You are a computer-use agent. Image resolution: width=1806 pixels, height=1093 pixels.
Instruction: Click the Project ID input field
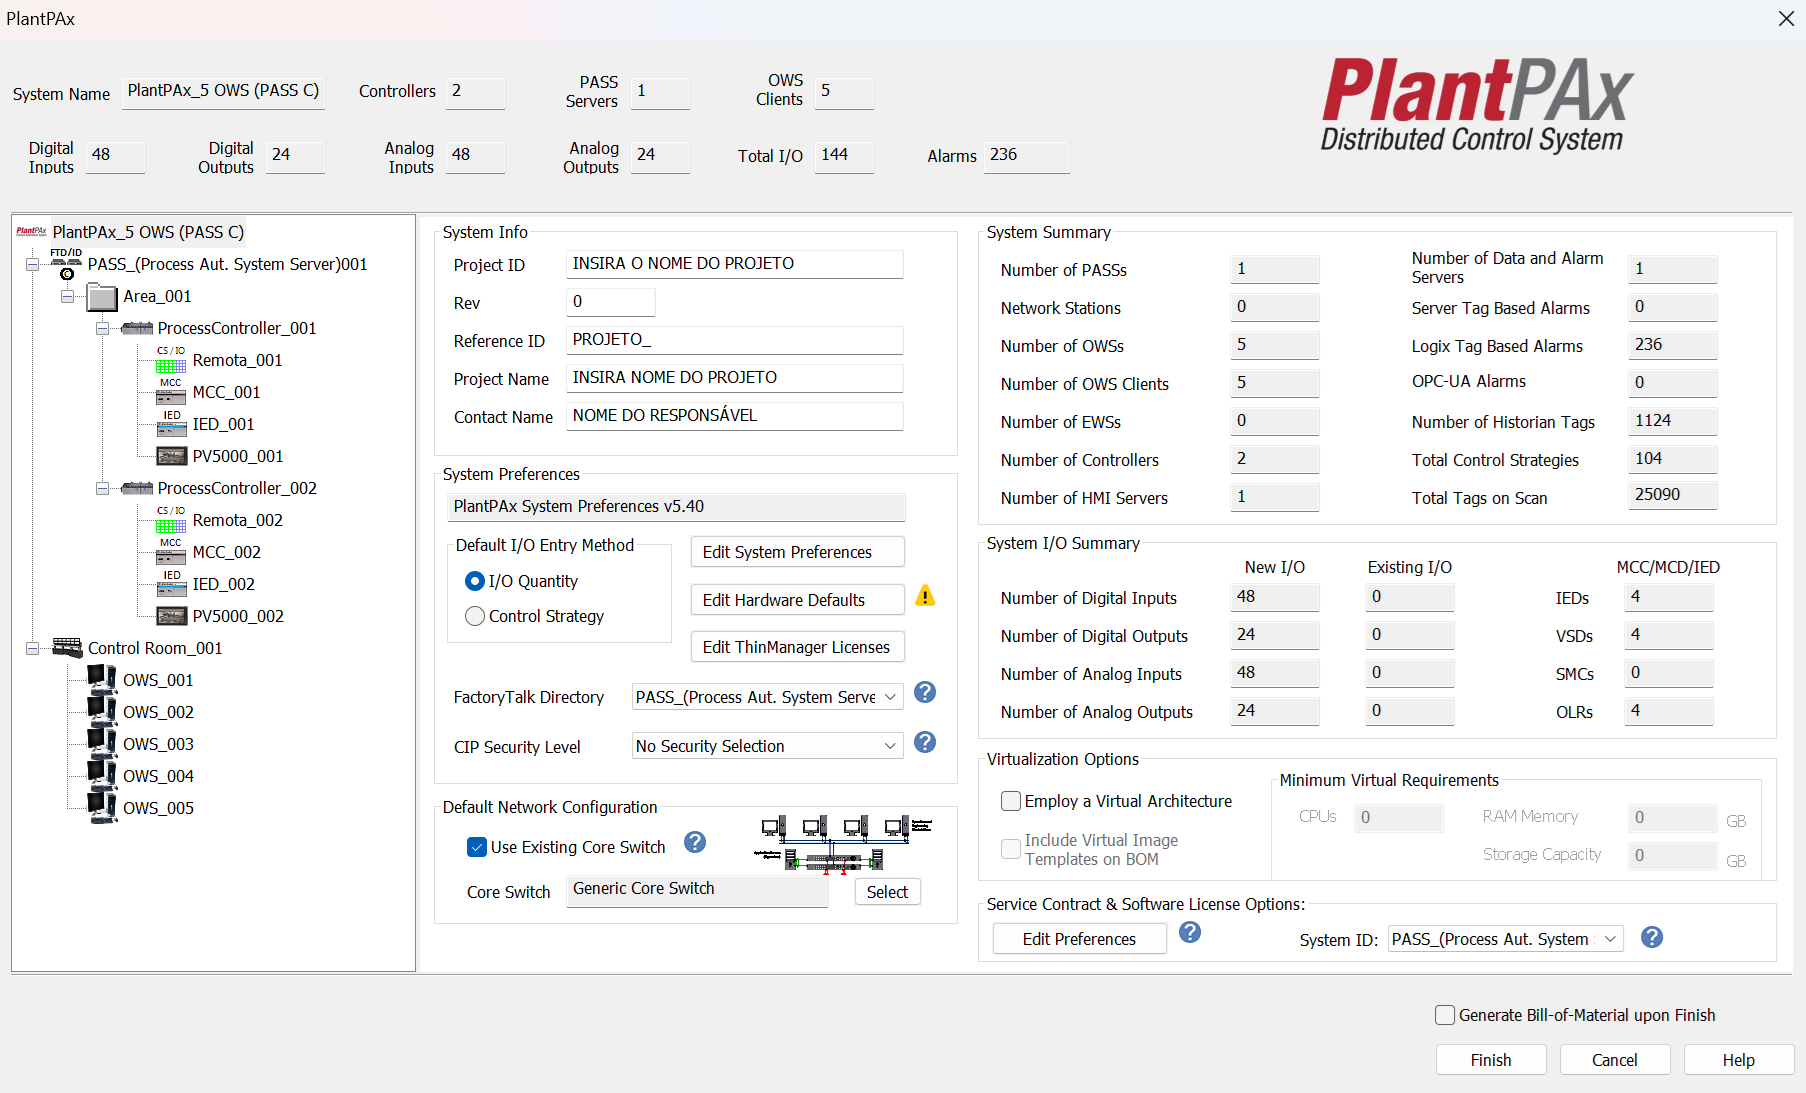tap(734, 264)
